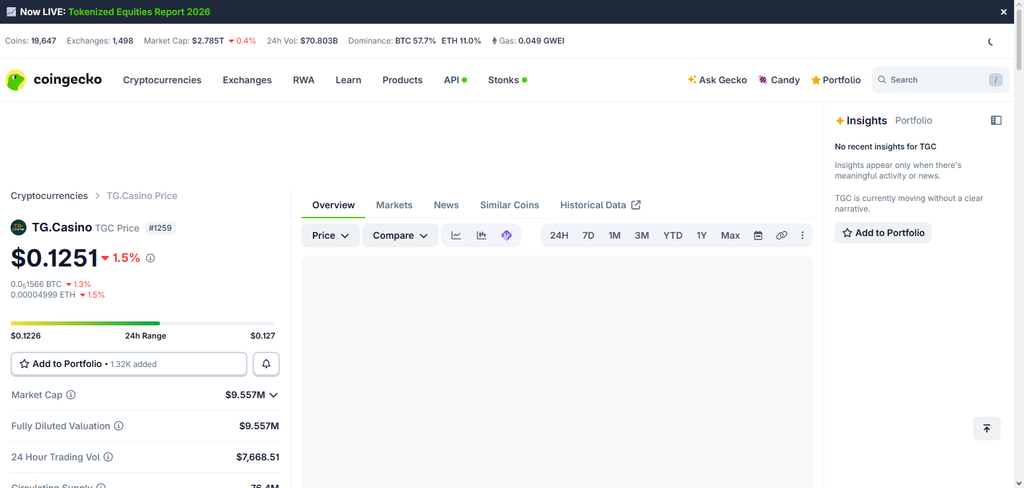Screen dimensions: 1024x488
Task: Open the Stonks menu item
Action: 507,80
